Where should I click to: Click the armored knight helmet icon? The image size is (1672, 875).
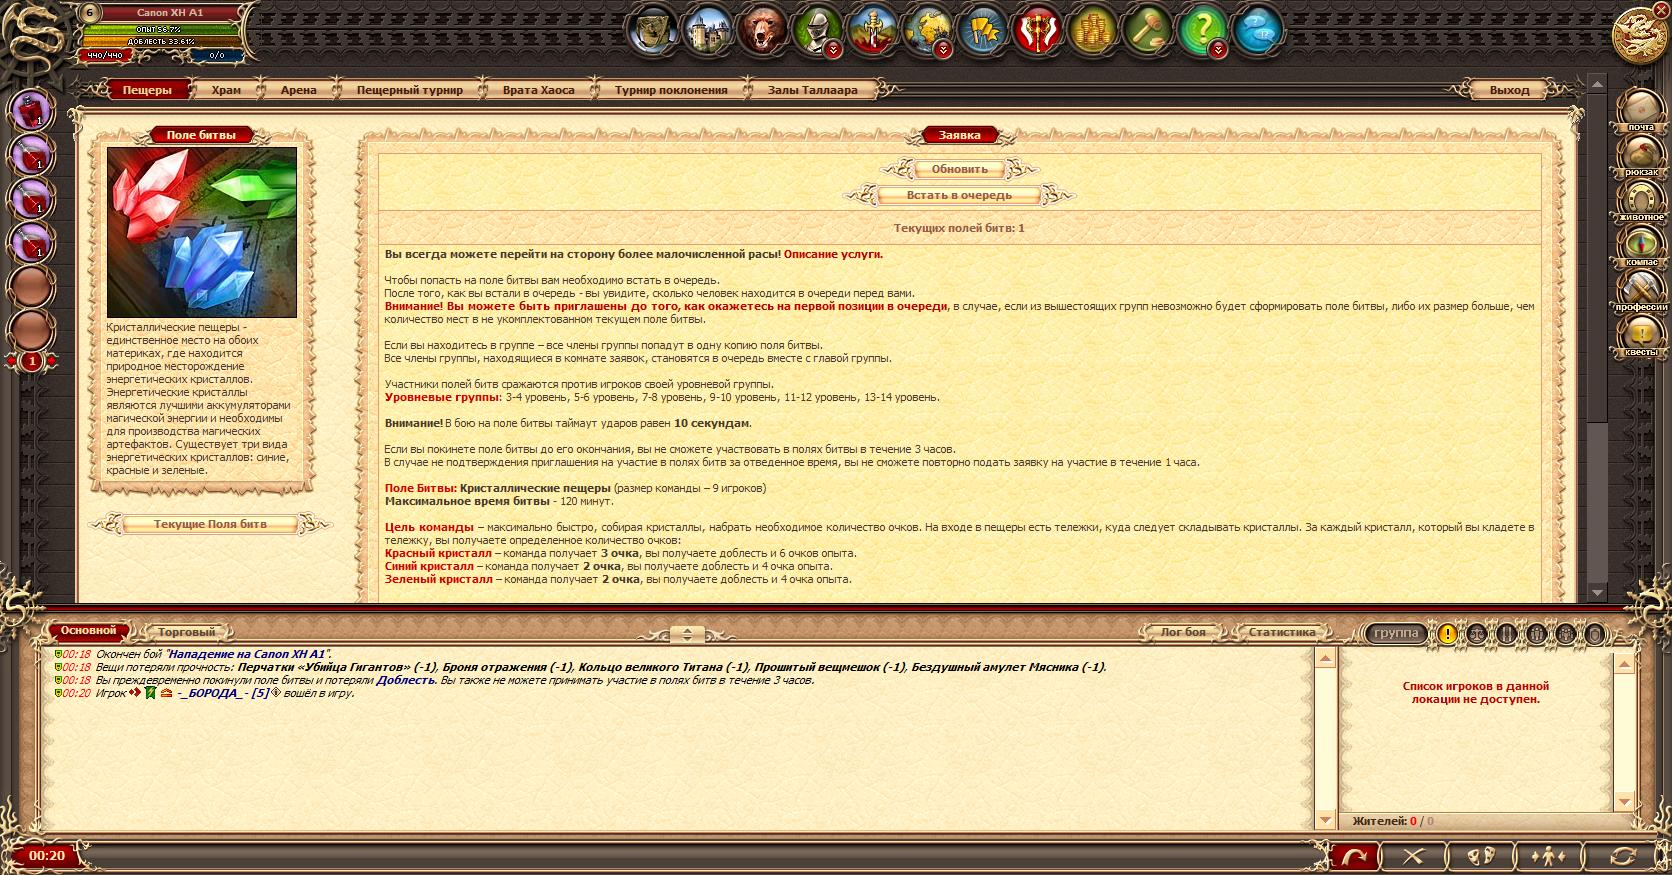tap(817, 30)
